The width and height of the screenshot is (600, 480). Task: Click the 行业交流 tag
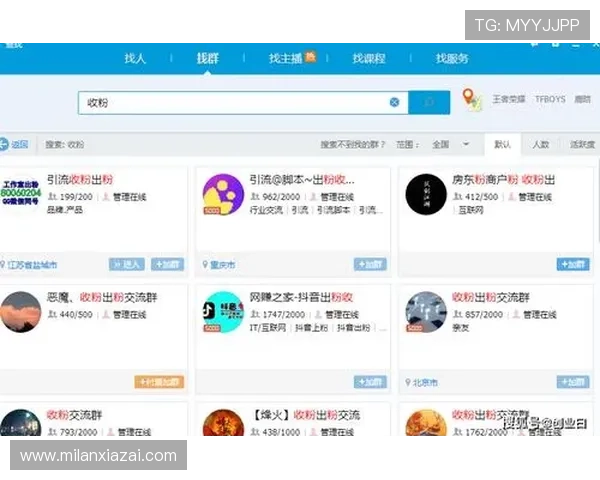click(266, 210)
